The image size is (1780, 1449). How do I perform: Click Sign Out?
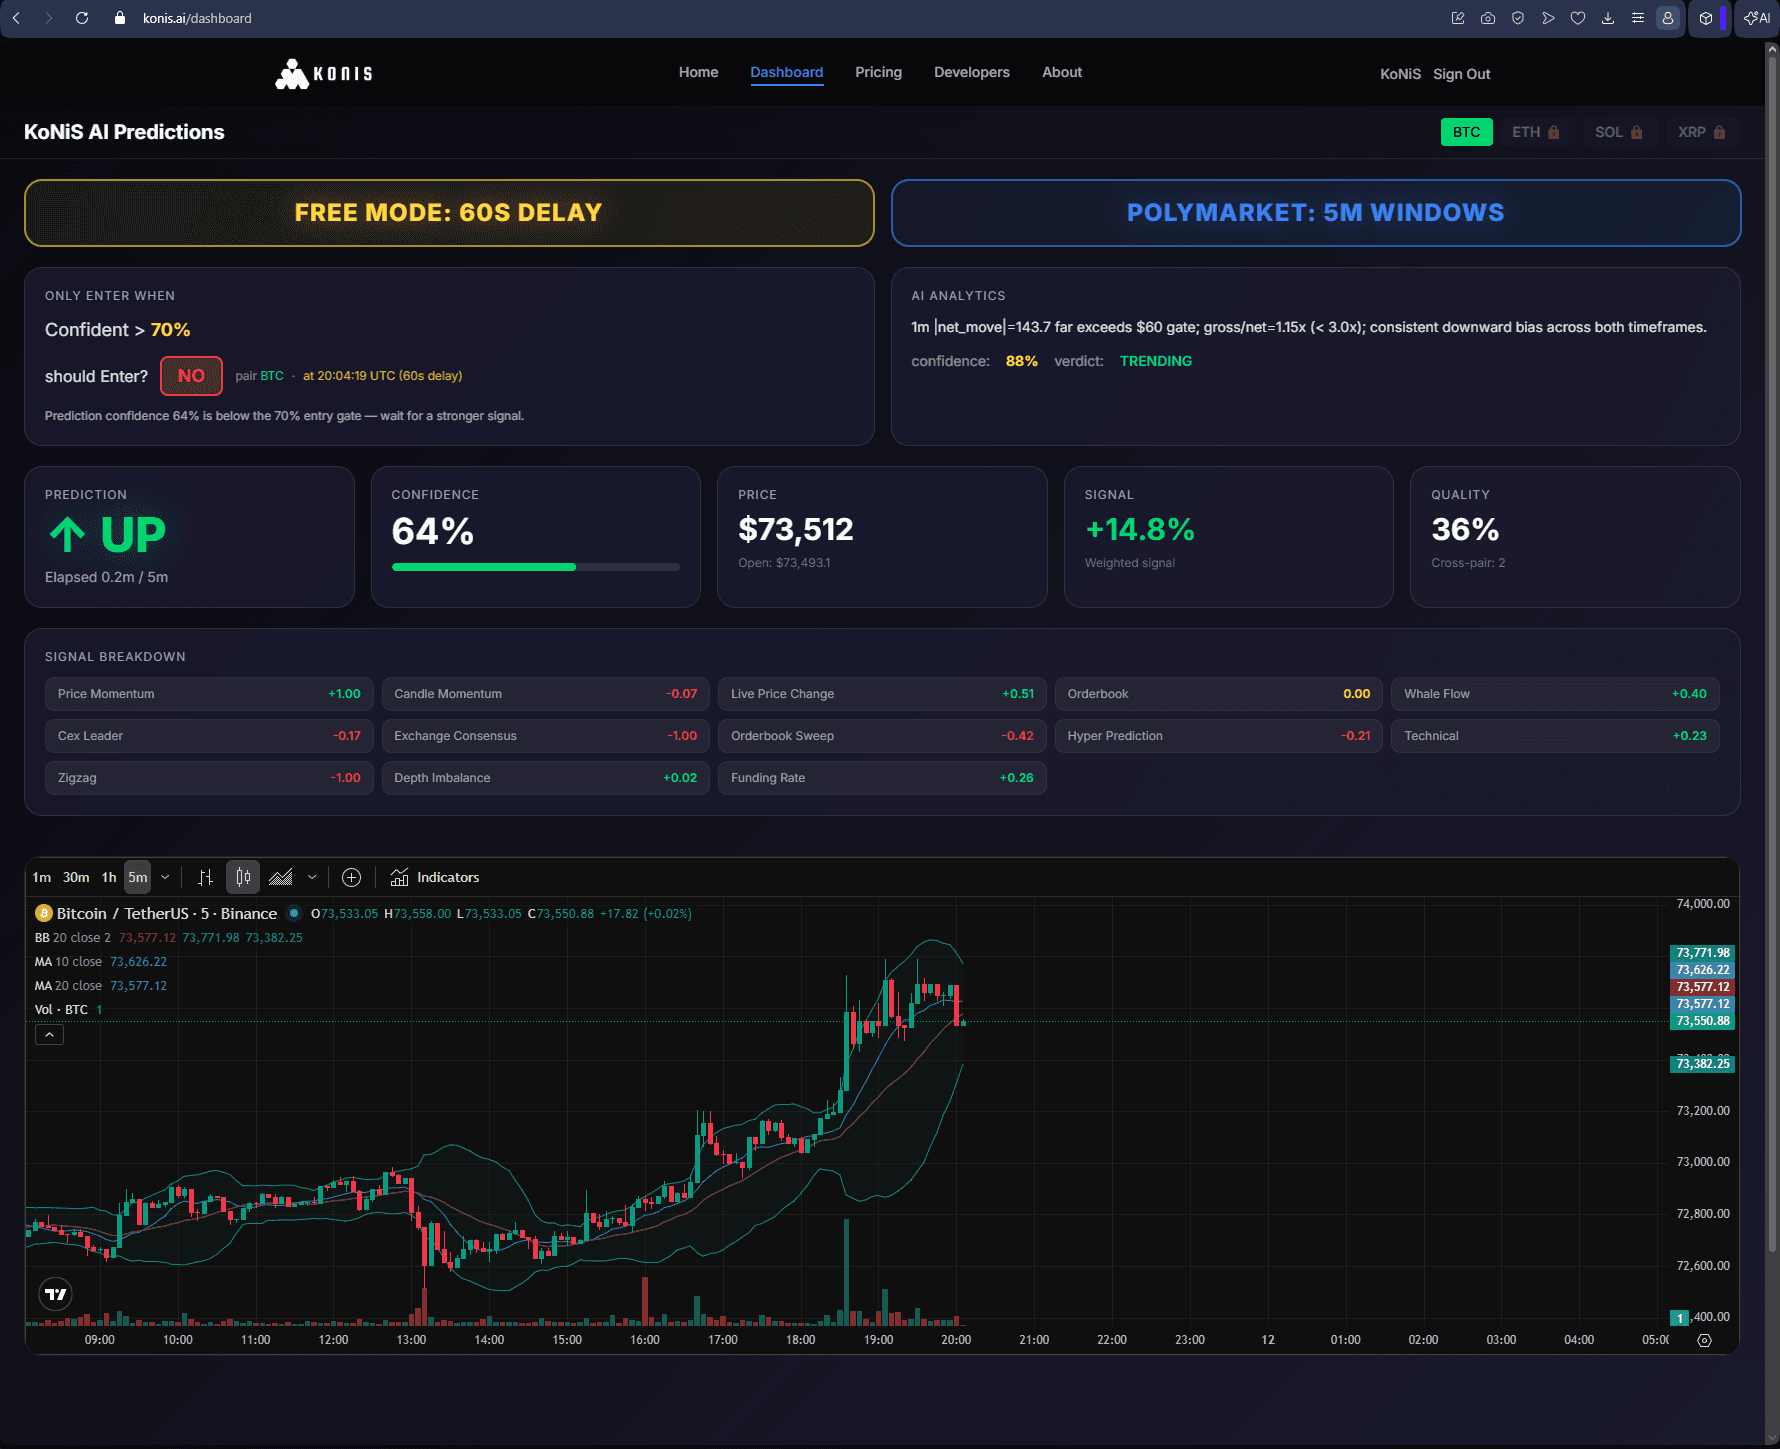1461,74
